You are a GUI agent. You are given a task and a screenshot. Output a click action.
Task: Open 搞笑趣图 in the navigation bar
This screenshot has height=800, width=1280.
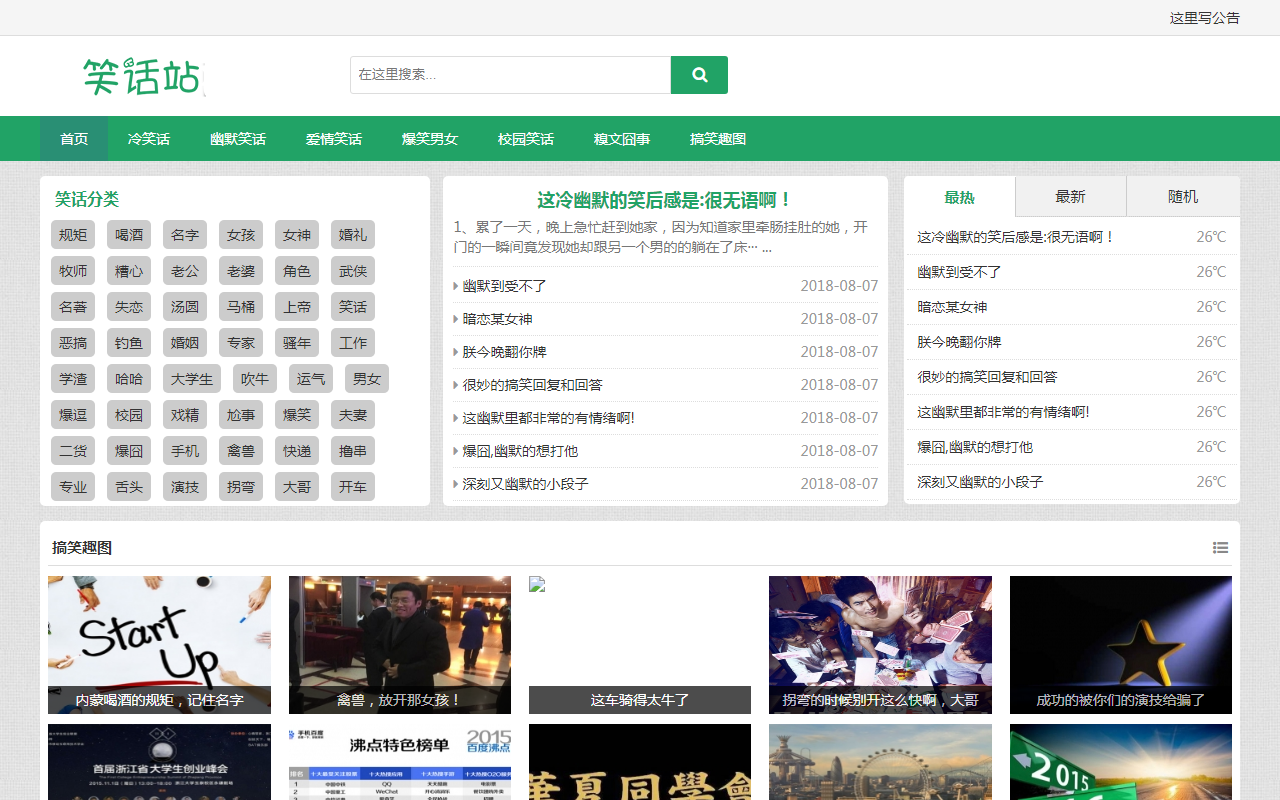point(718,139)
